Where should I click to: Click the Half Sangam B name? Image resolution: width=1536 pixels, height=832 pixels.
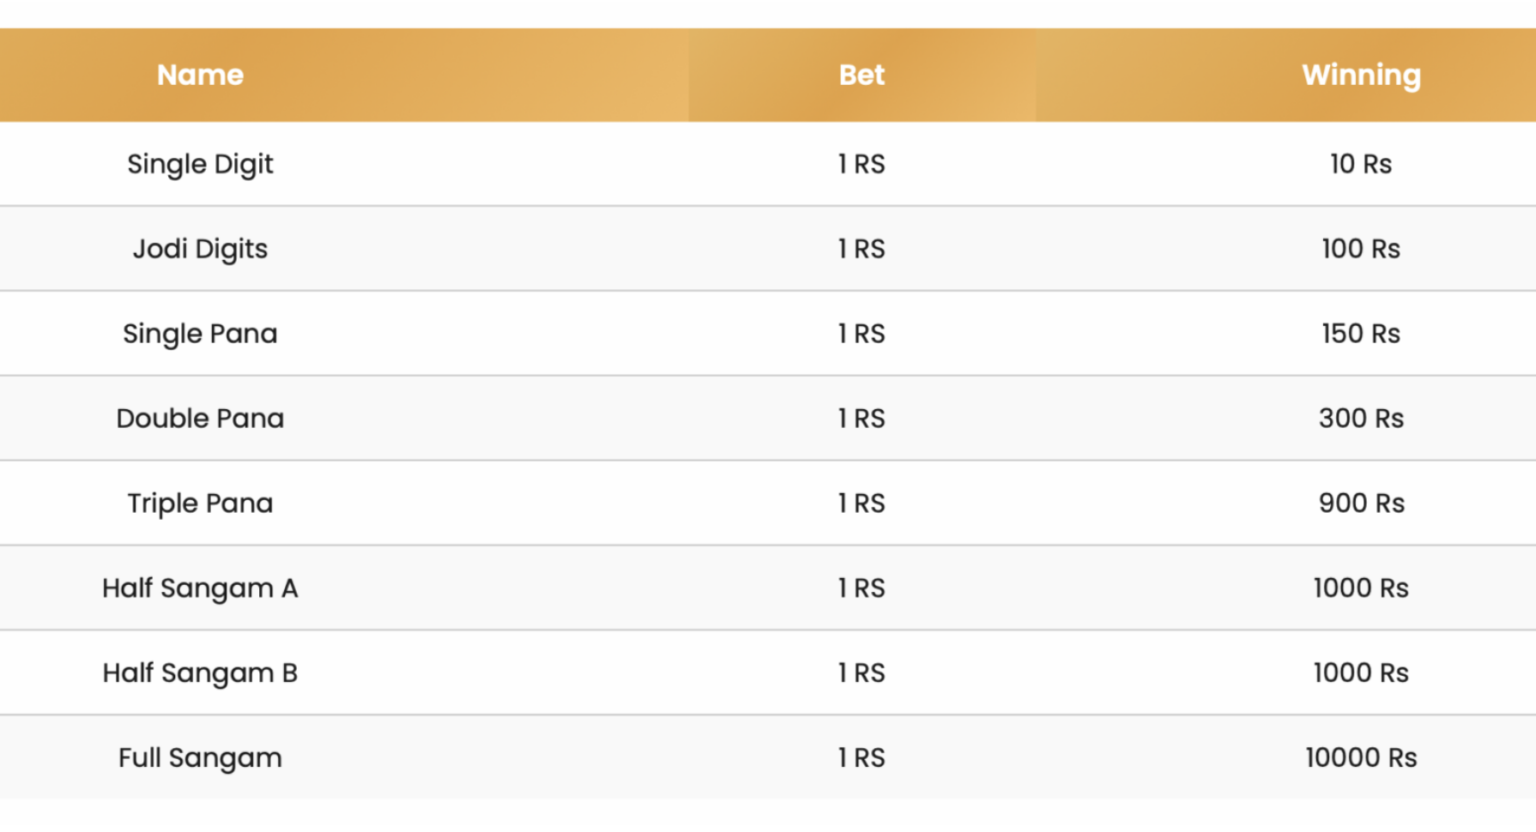[x=200, y=673]
